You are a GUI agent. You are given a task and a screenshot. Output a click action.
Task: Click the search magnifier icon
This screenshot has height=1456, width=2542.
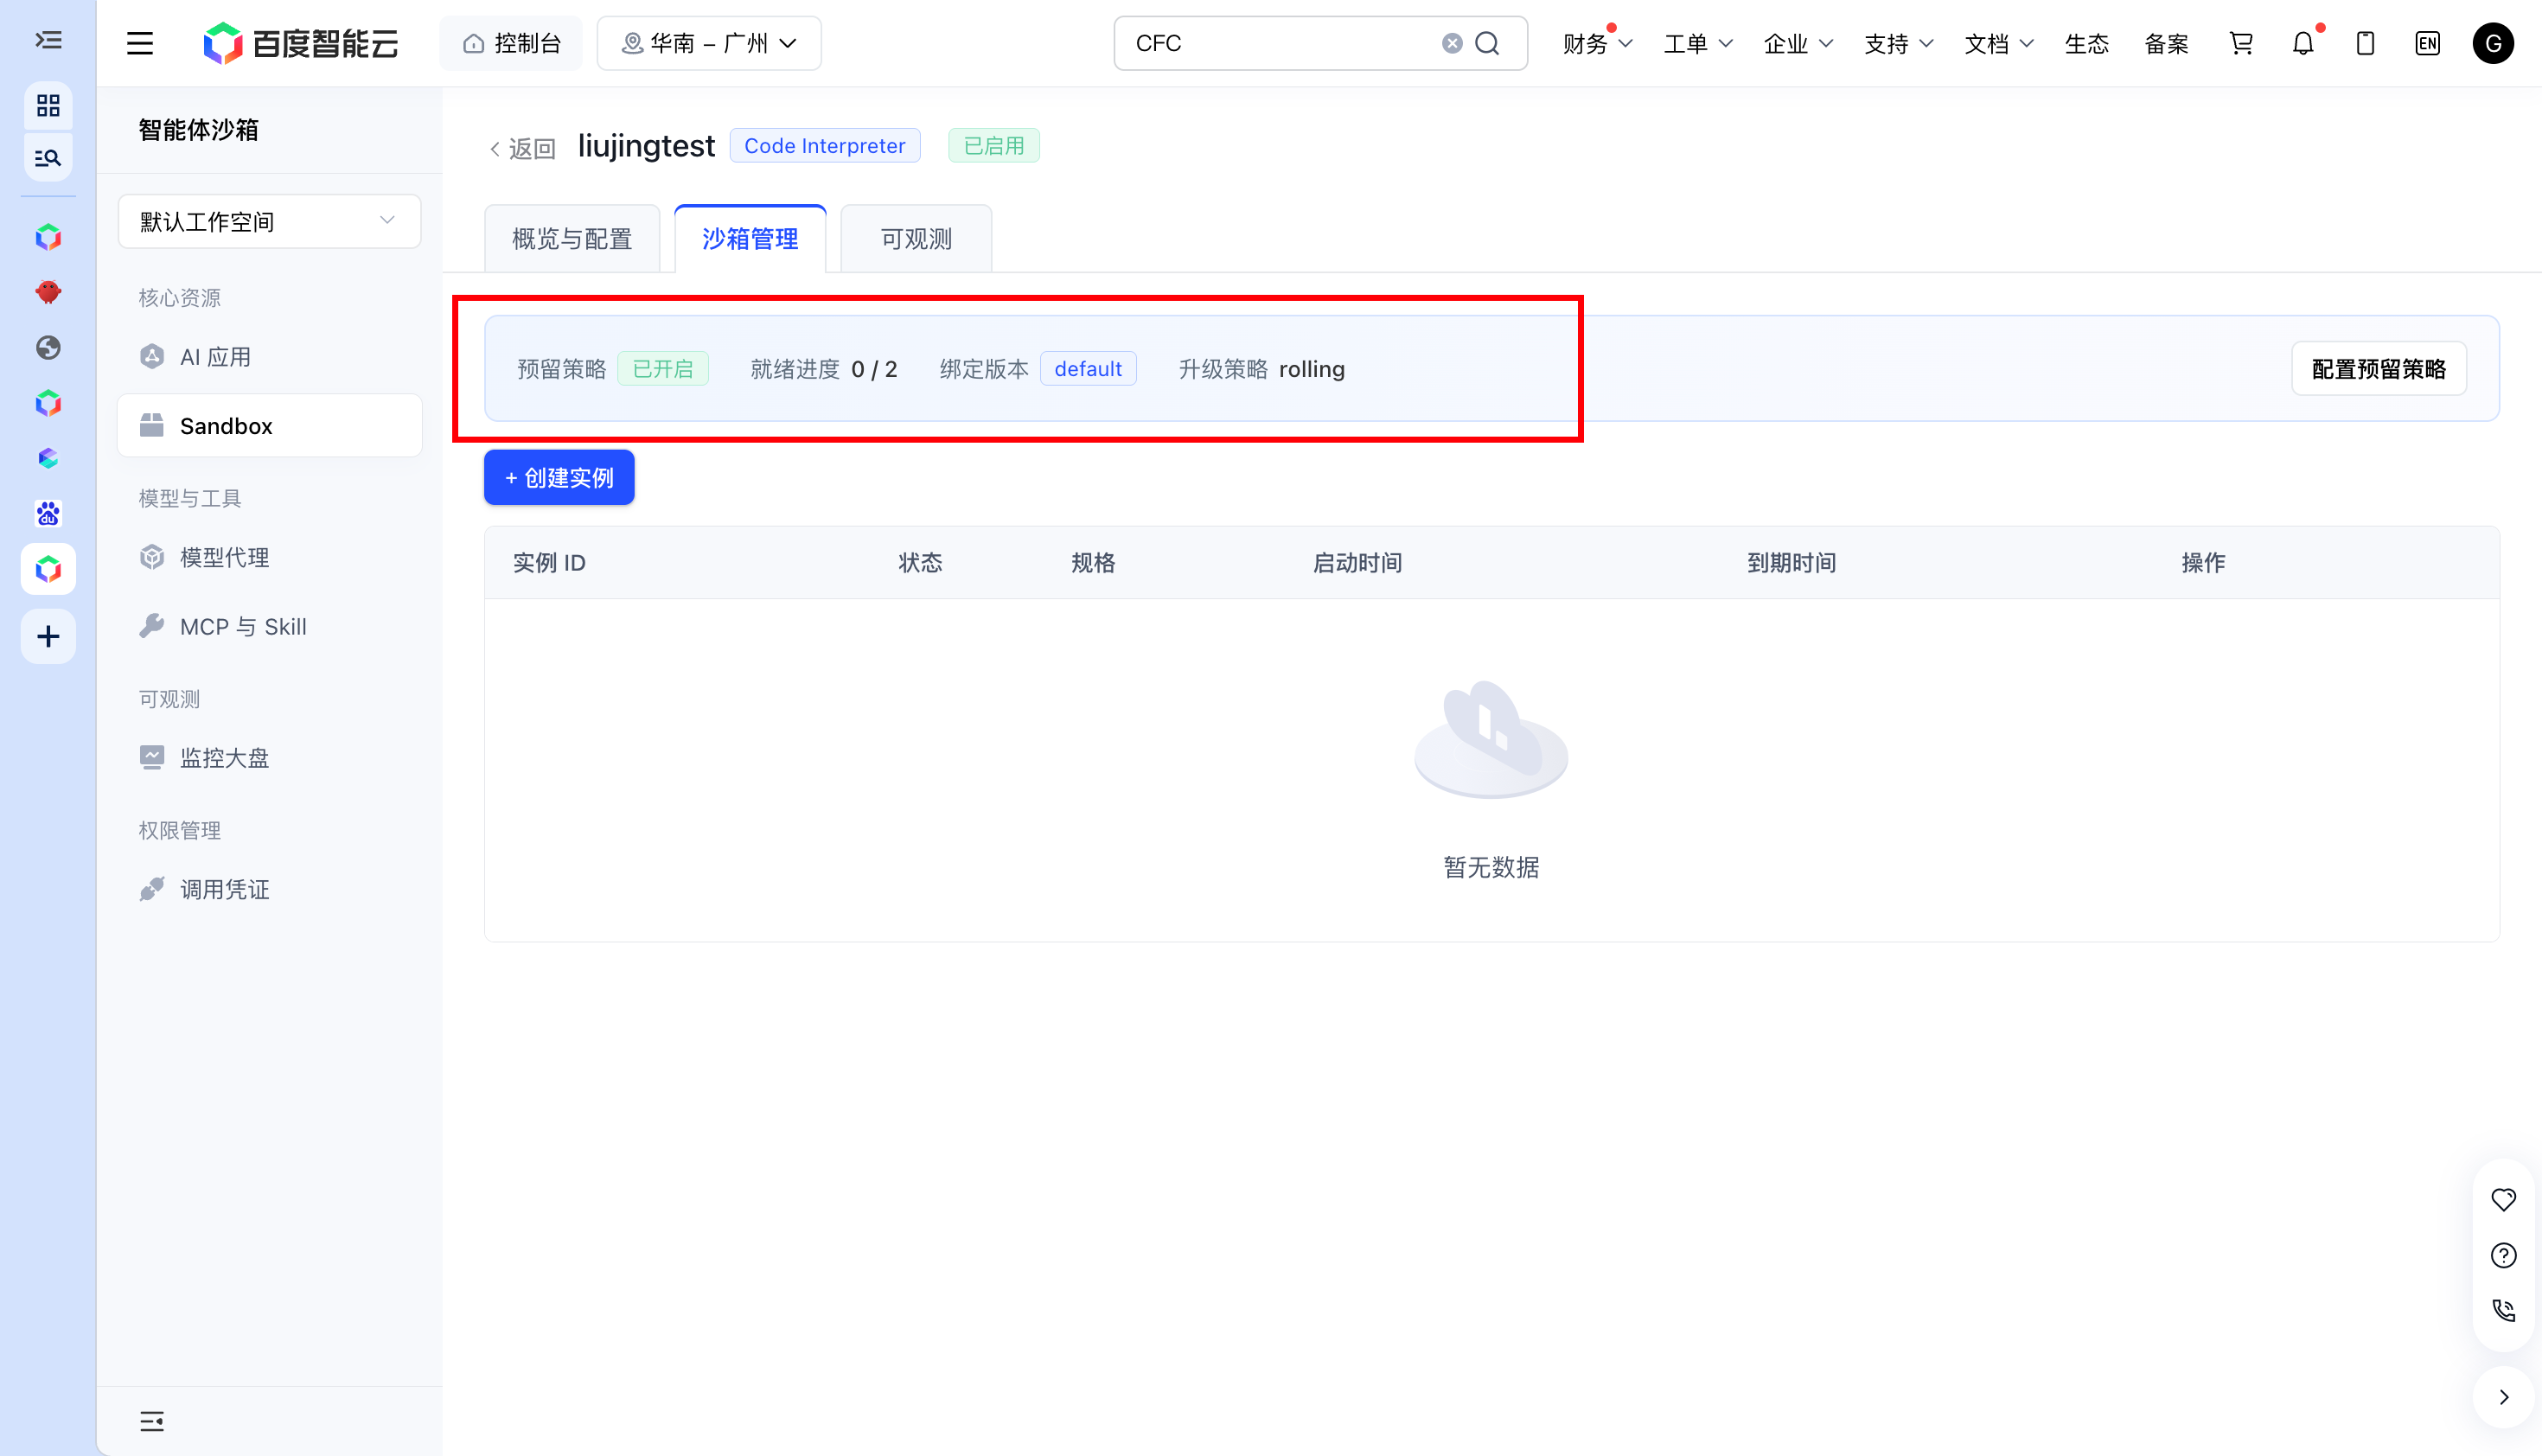pyautogui.click(x=1488, y=43)
